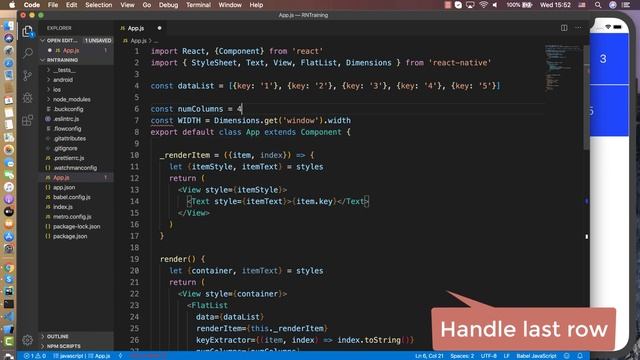Open the Go menu
Viewport: 640px width, 360px height.
click(x=147, y=5)
